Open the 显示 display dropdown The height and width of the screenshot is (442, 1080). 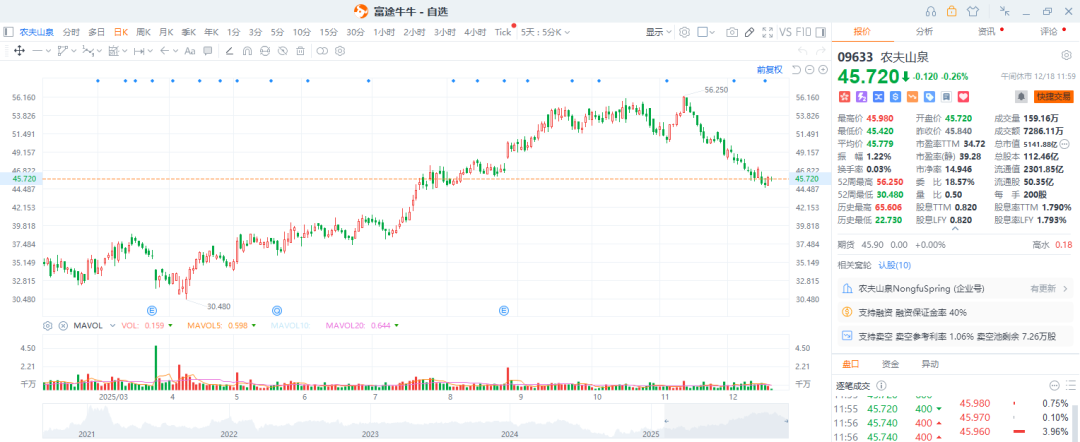coord(658,32)
